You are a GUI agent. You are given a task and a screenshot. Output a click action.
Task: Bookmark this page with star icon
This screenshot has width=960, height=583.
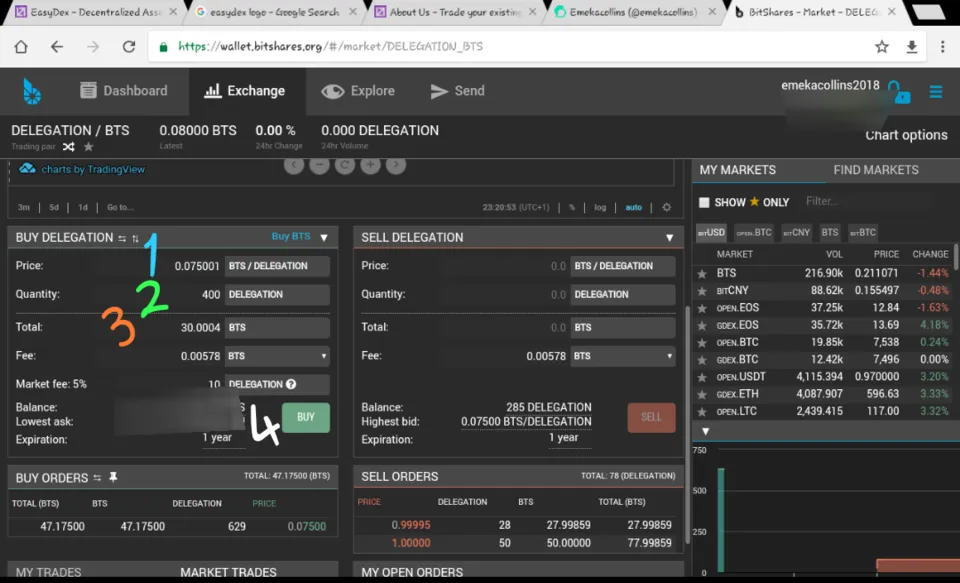pyautogui.click(x=882, y=47)
